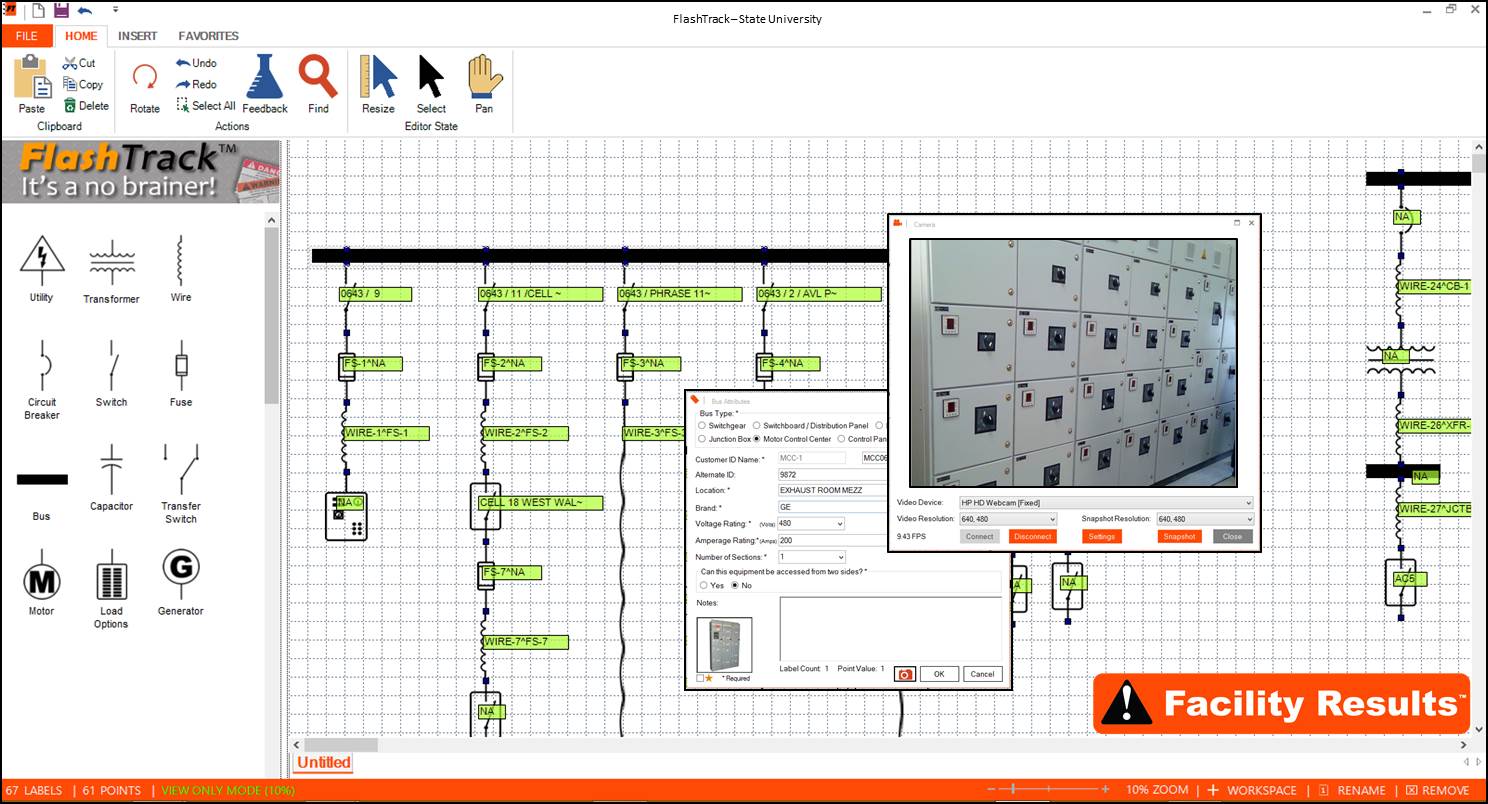Select the Transformer symbol in the palette
Screen dimensions: 1488x804
[x=111, y=261]
